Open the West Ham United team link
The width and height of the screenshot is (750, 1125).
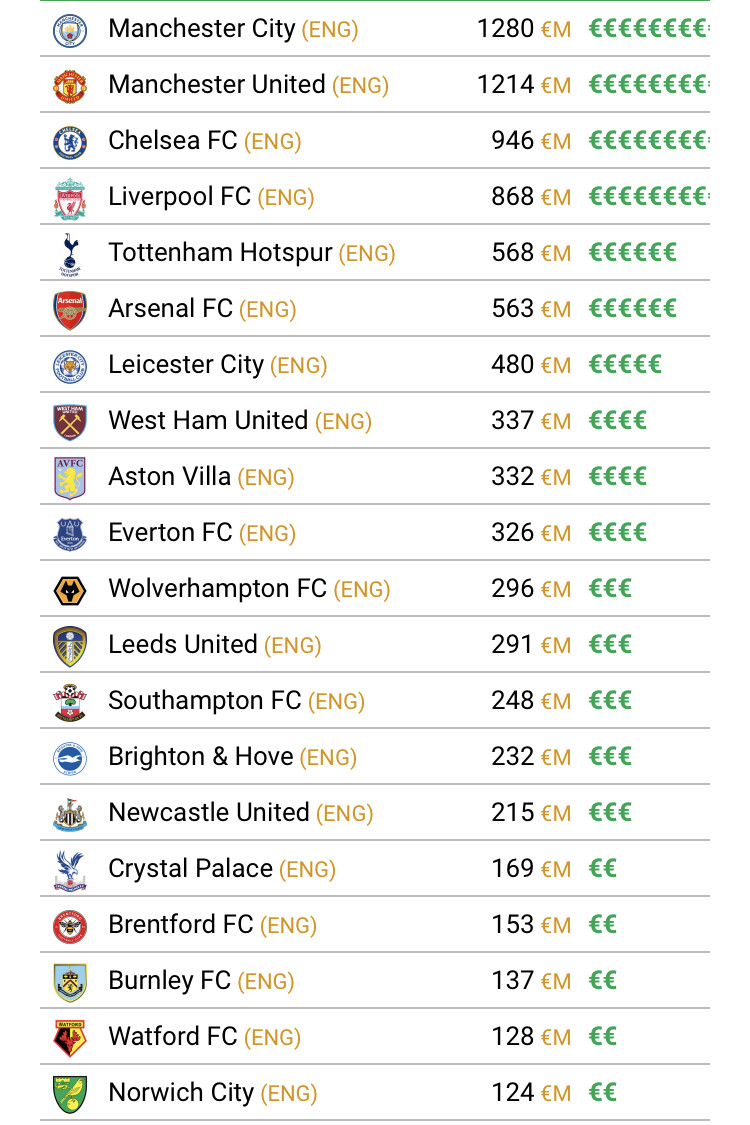pyautogui.click(x=208, y=420)
